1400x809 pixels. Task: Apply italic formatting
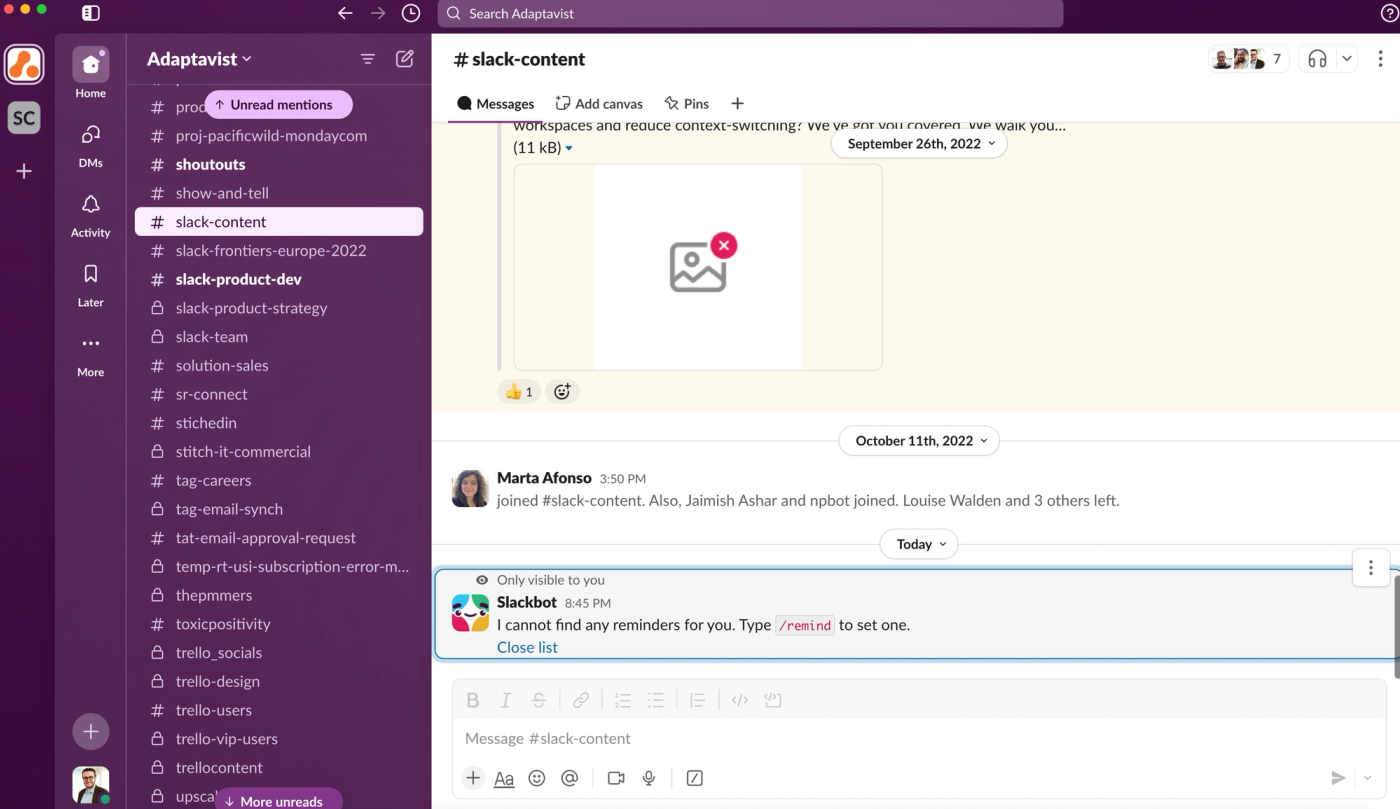pyautogui.click(x=506, y=700)
